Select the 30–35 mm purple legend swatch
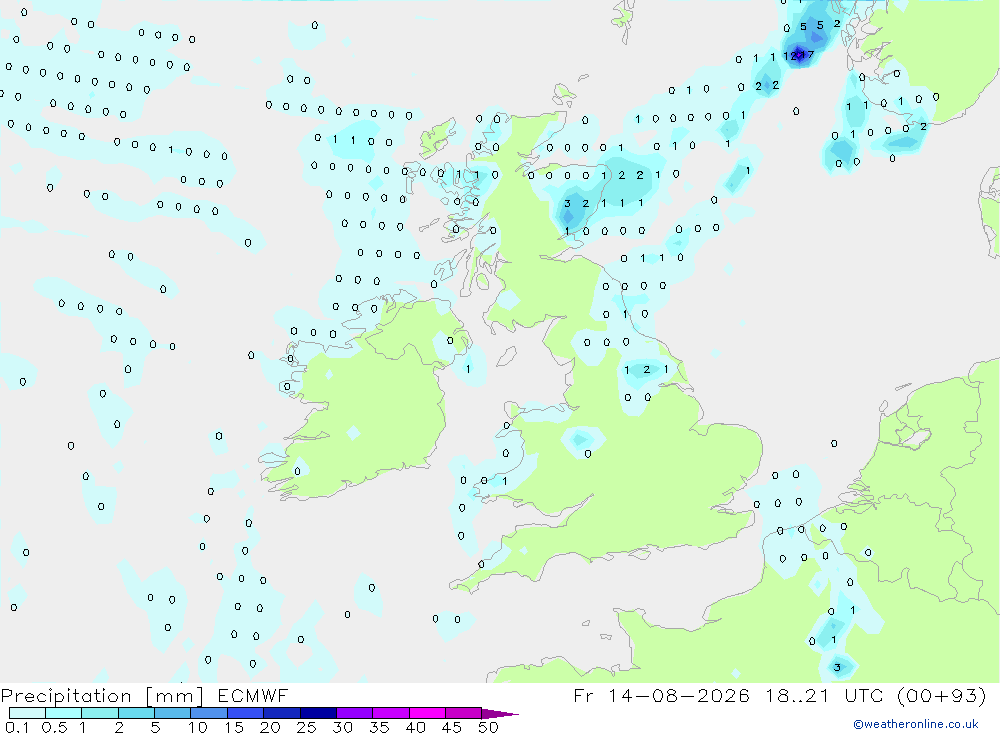Screen dimensions: 1000x733 click(x=354, y=713)
